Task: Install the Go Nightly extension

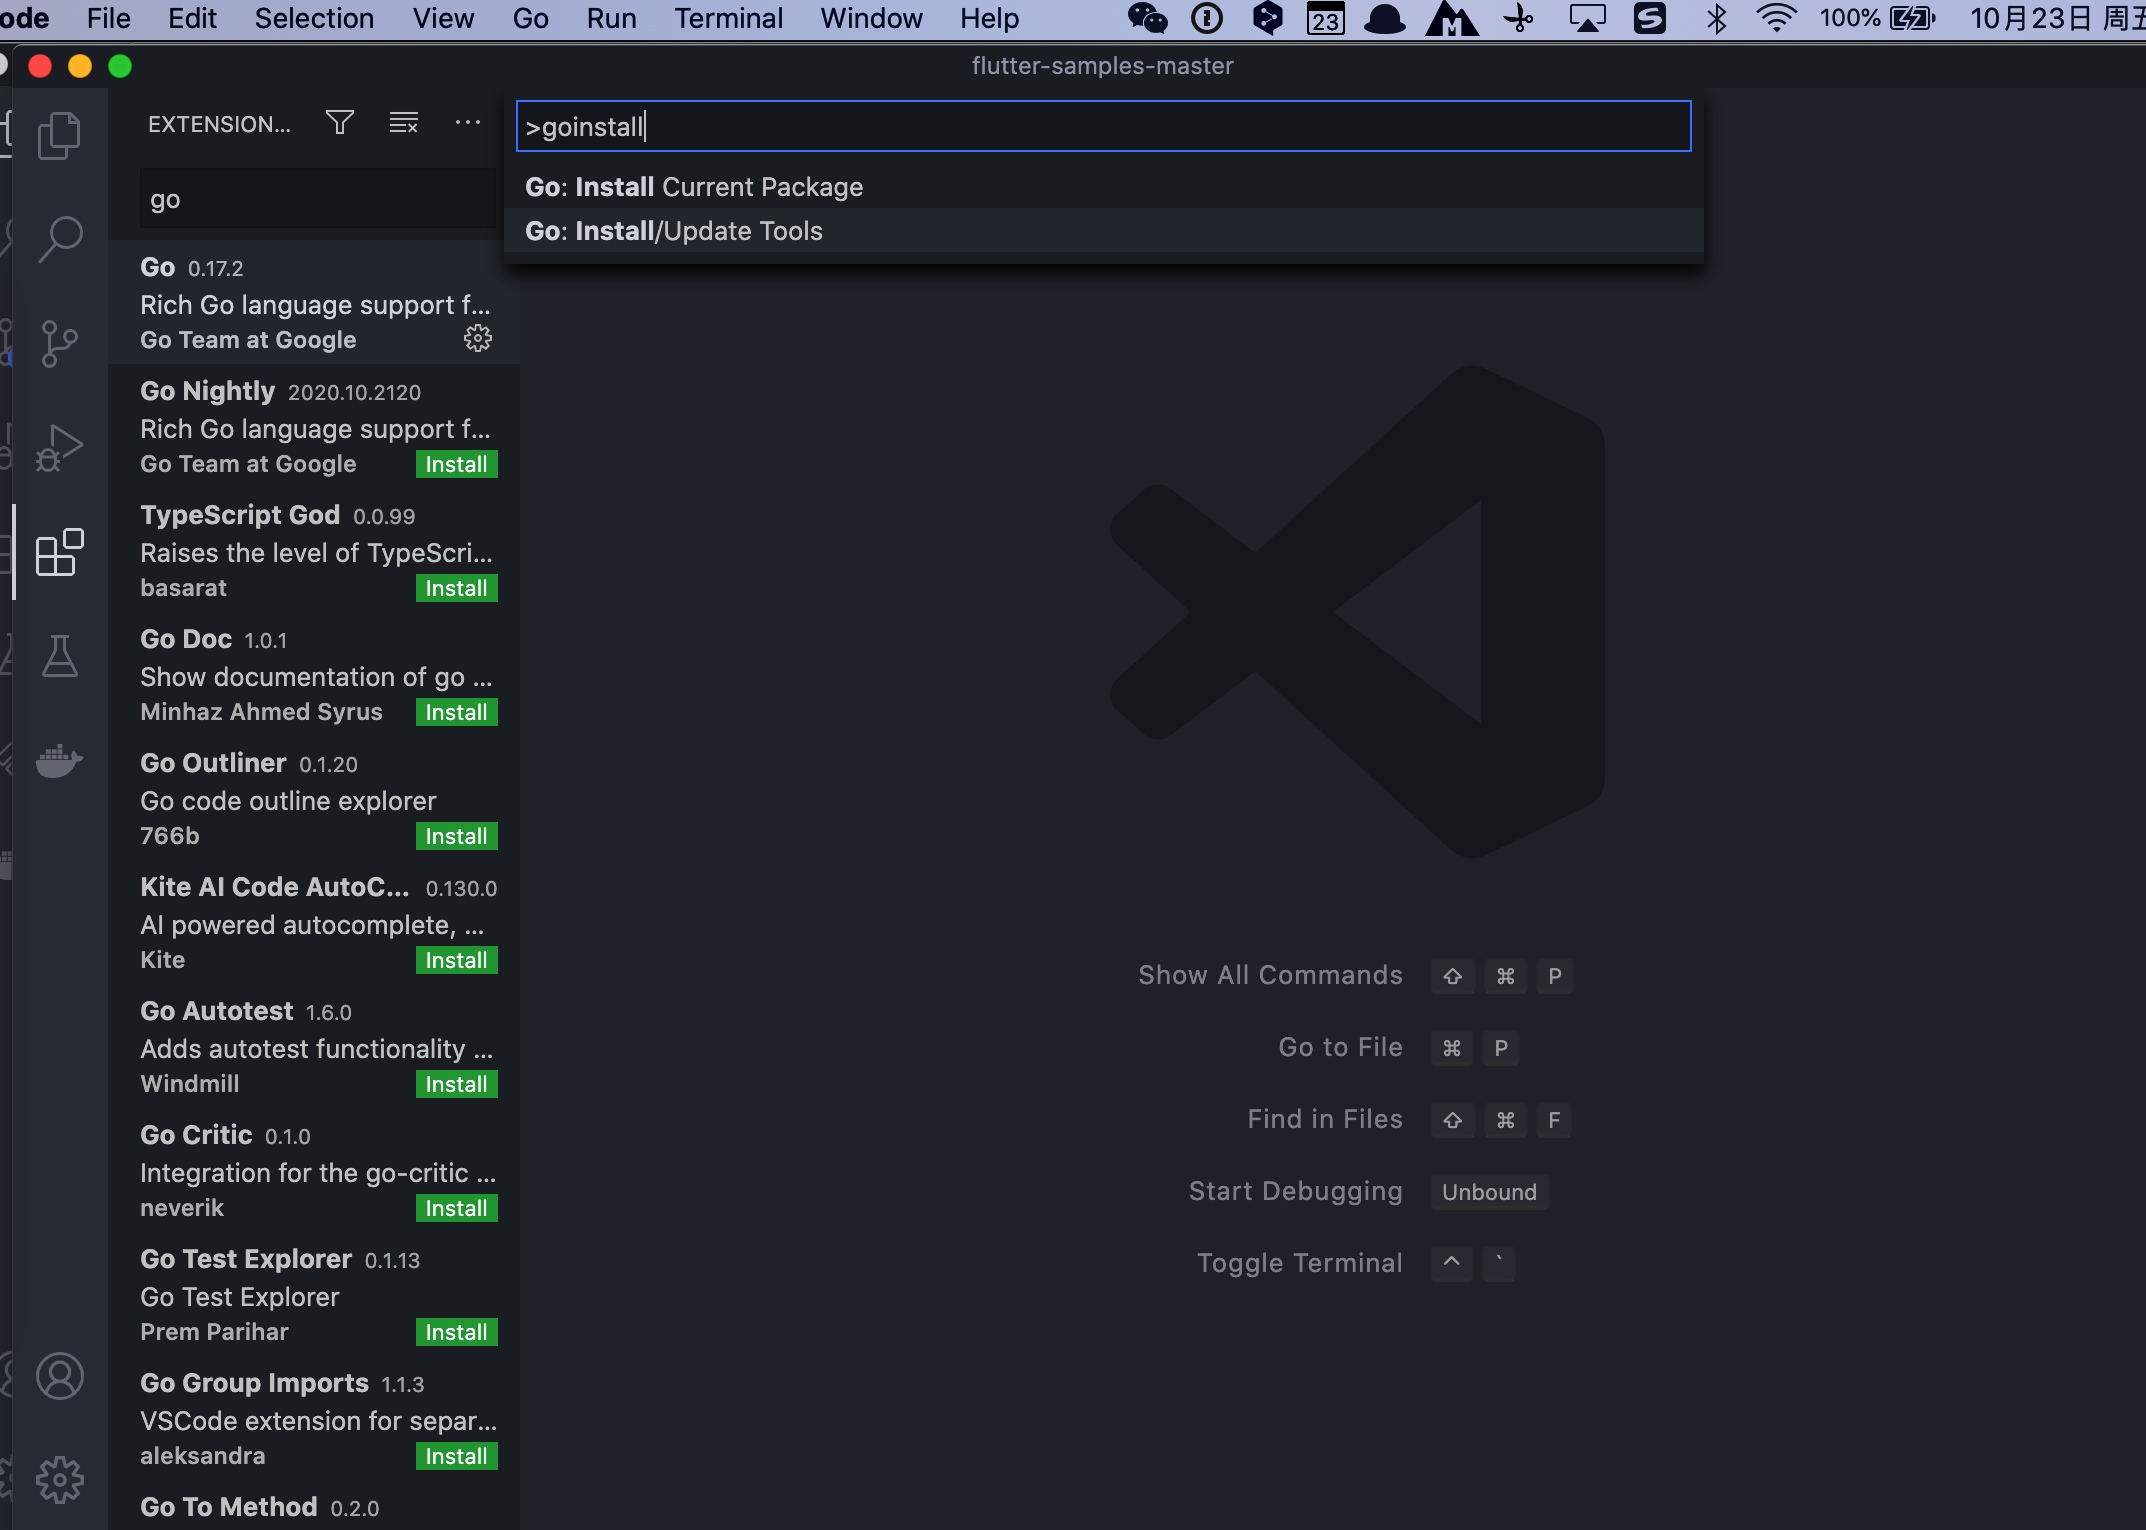Action: click(456, 464)
